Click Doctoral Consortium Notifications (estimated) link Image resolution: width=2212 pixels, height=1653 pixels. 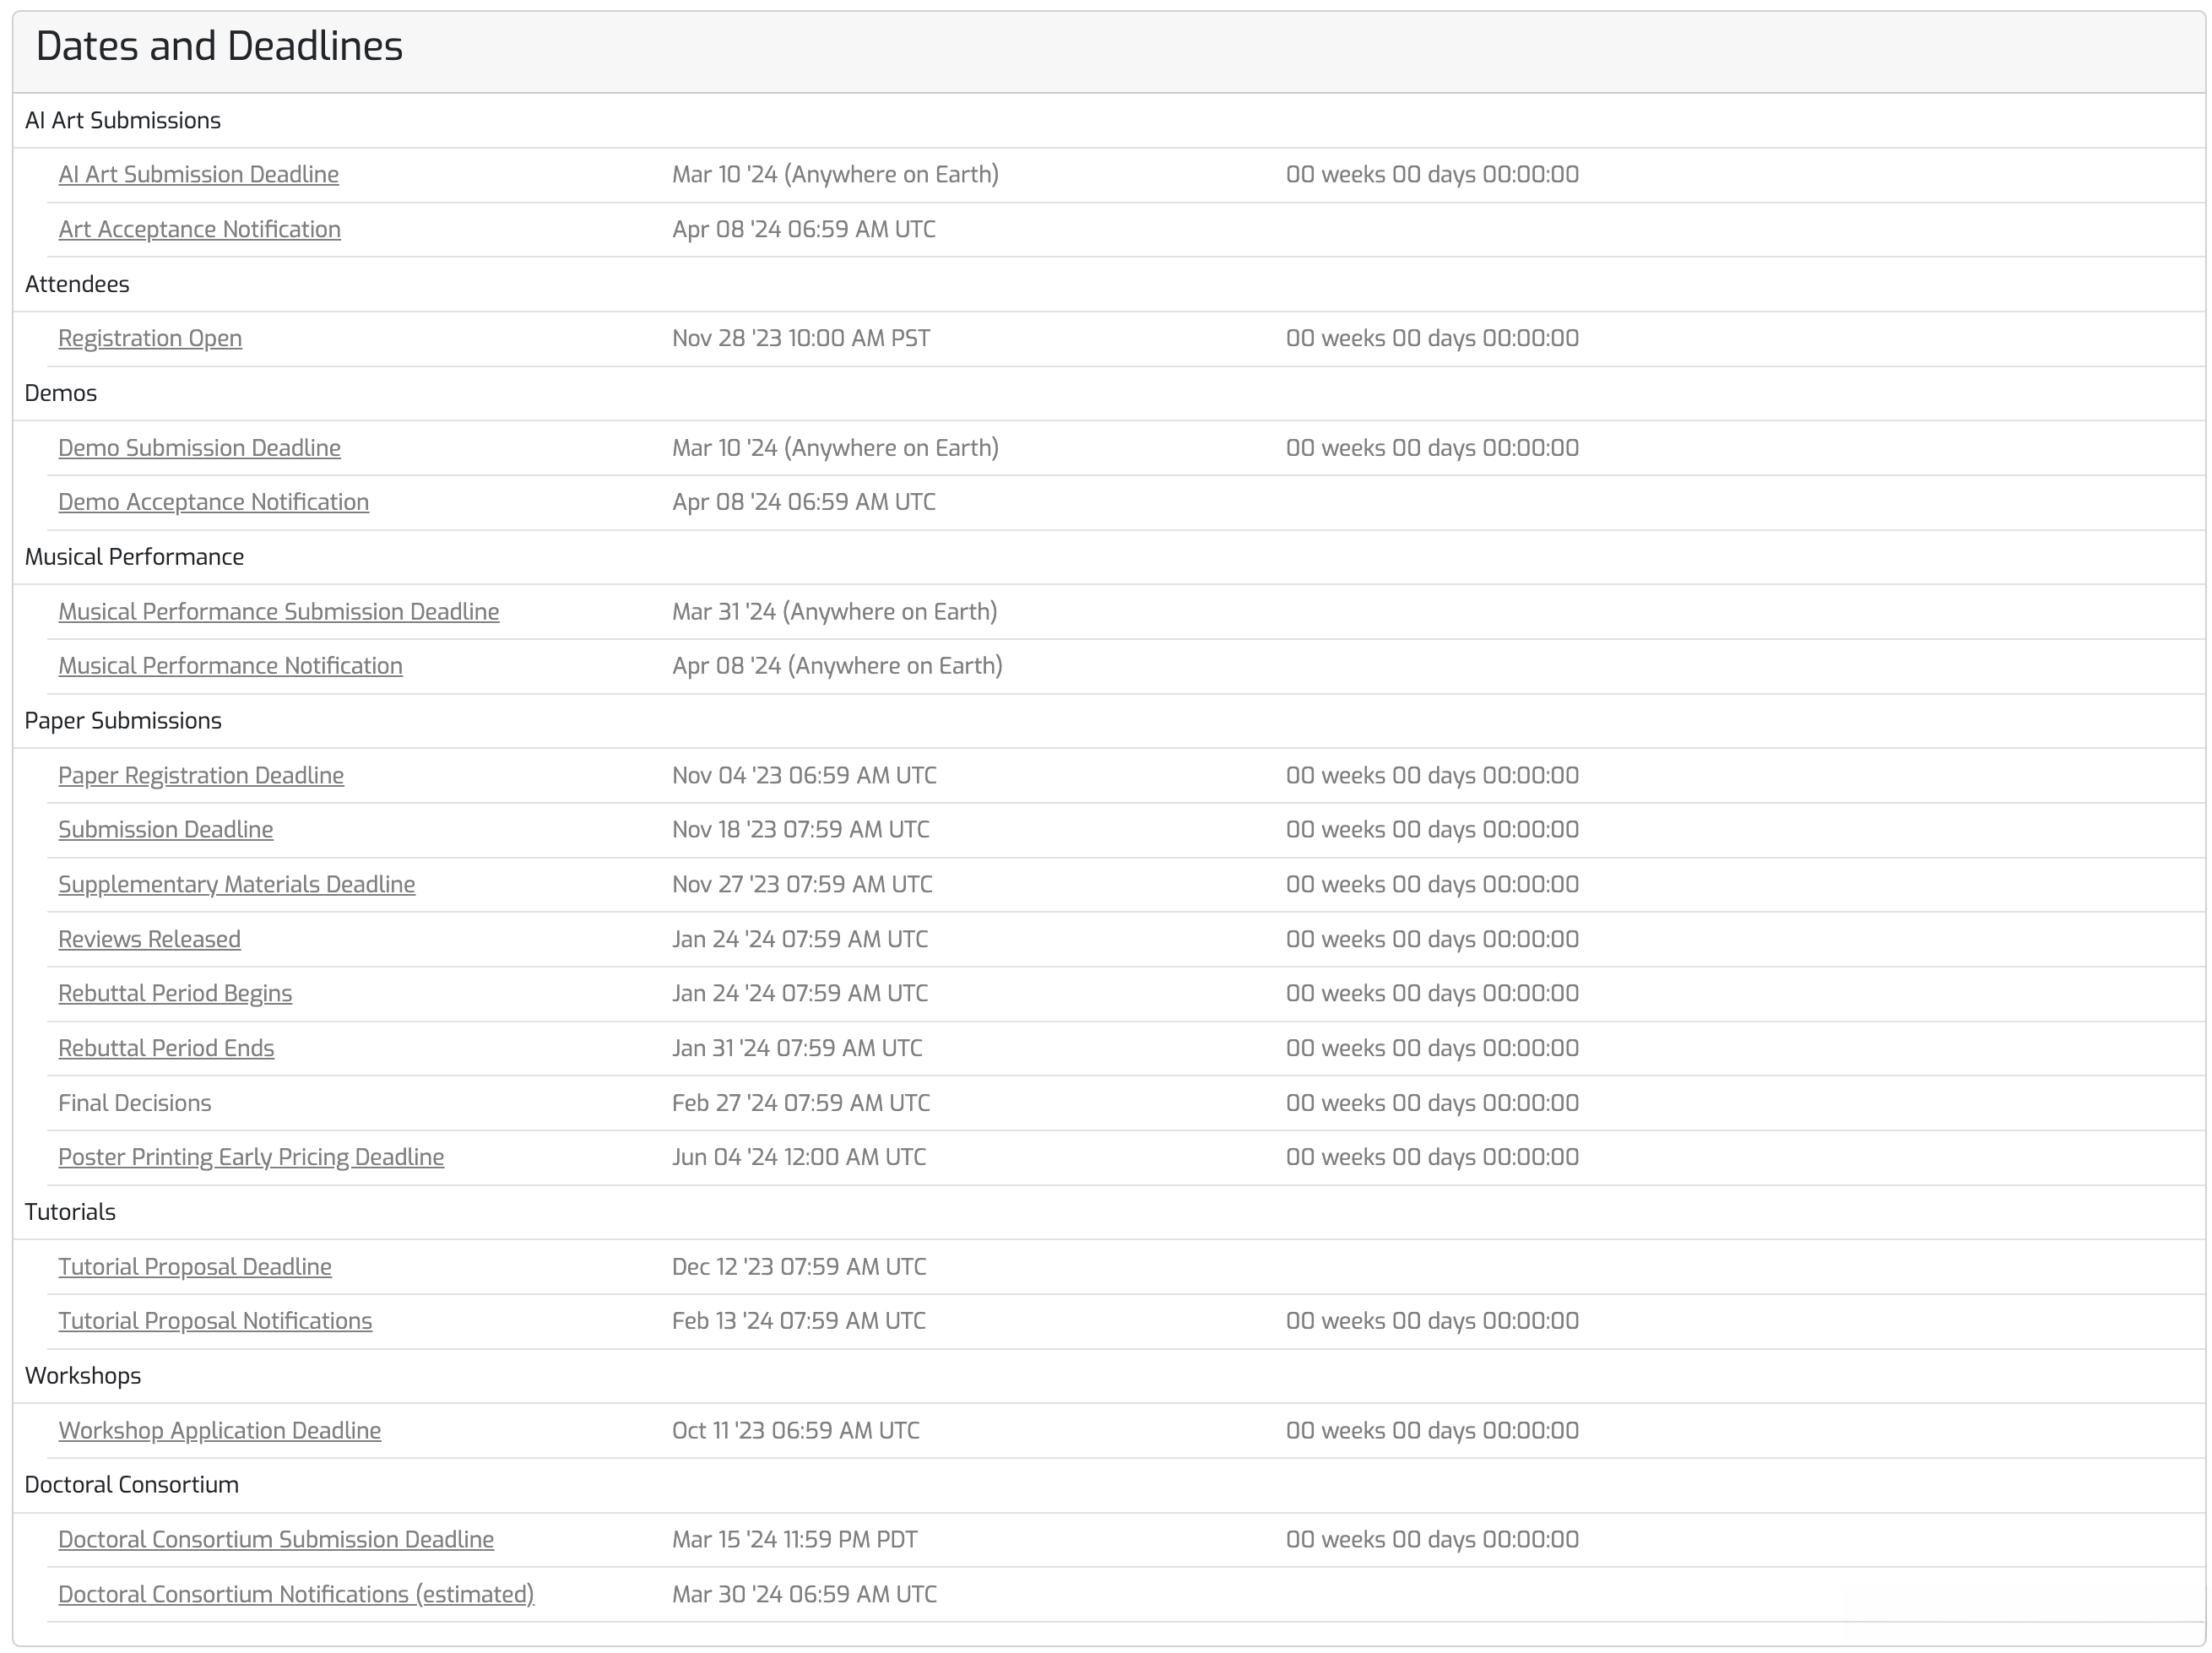296,1595
